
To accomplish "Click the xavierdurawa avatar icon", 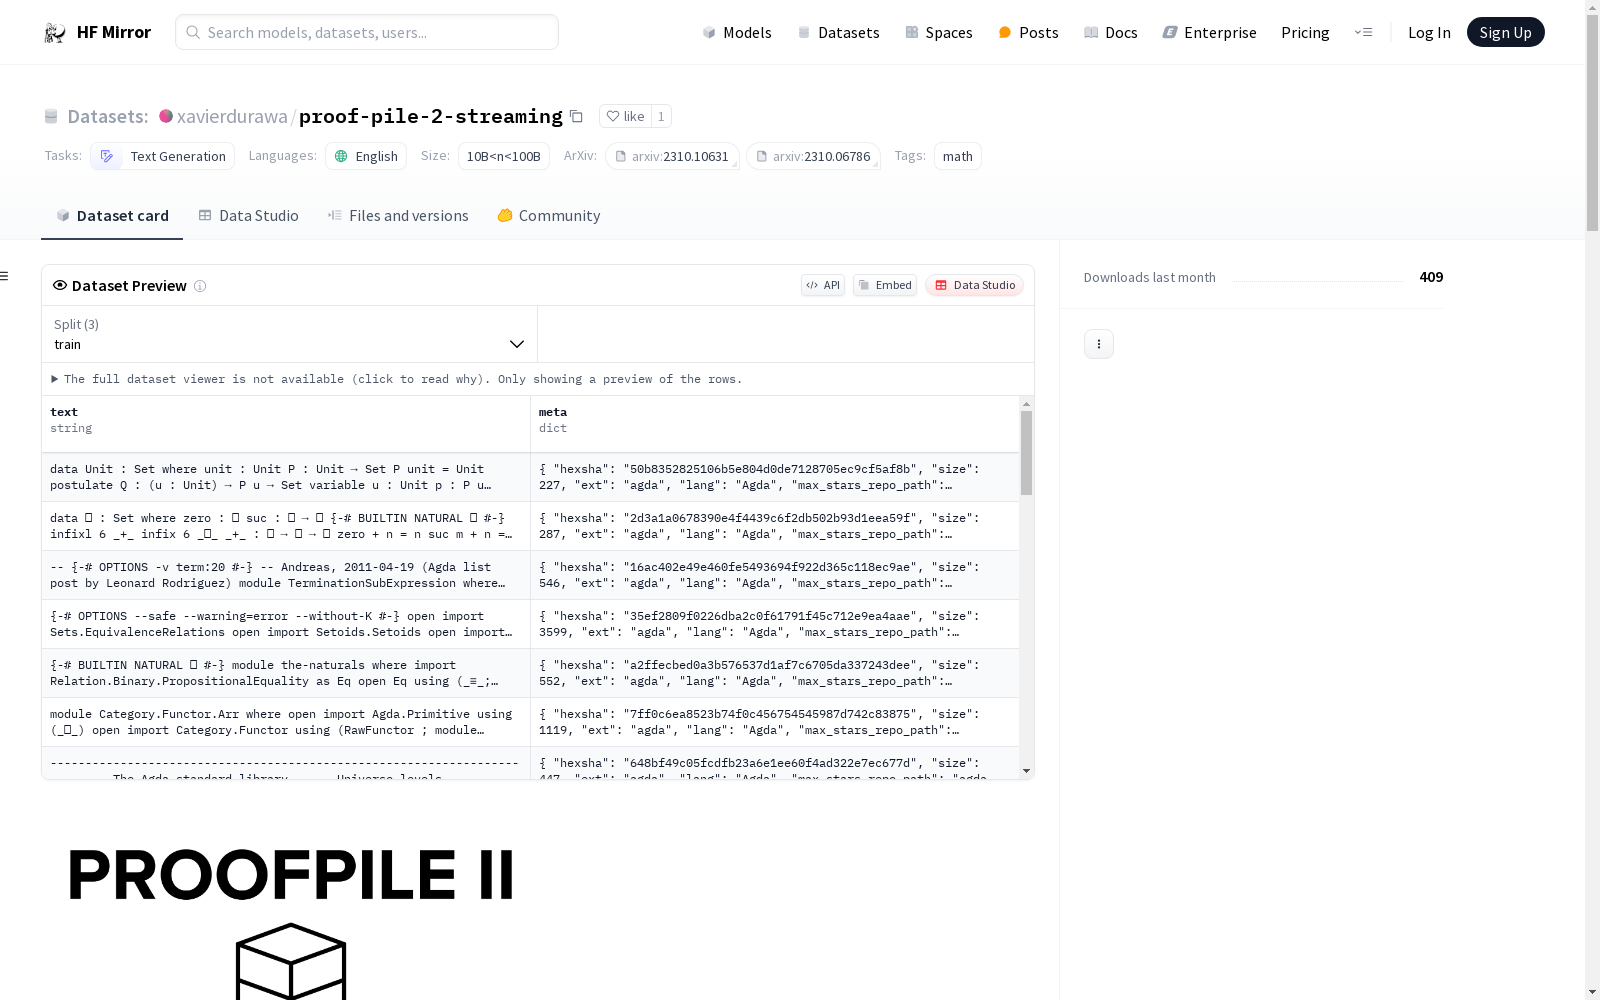I will (166, 116).
